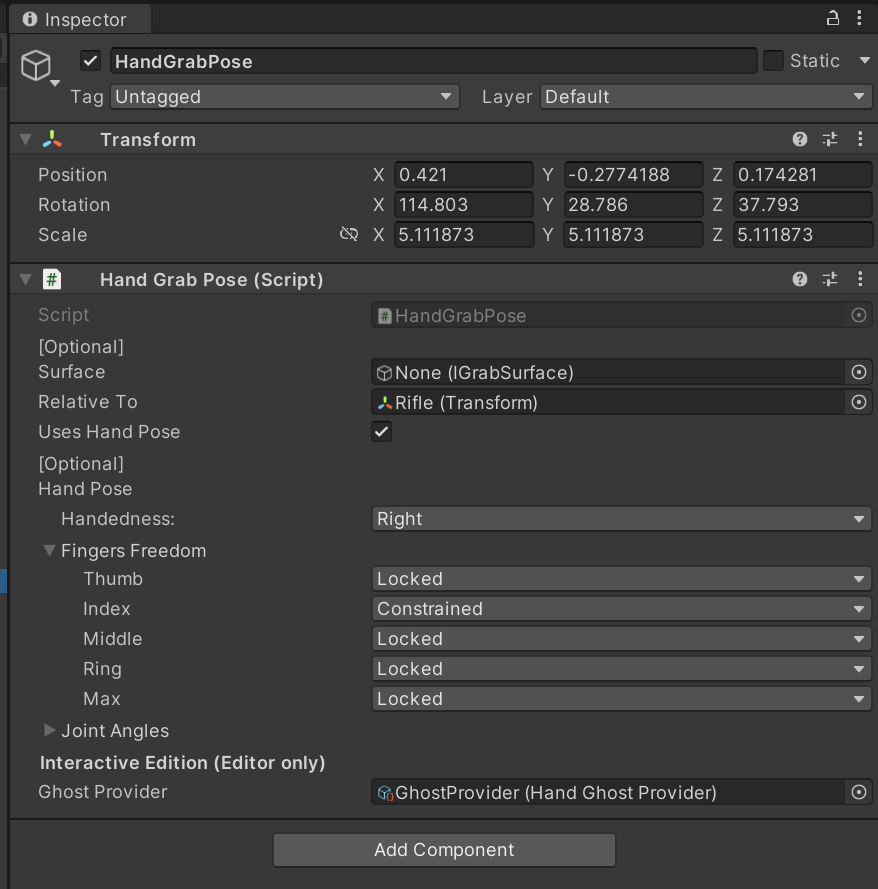This screenshot has width=878, height=889.
Task: Click the Rotation Y field 28.786
Action: click(x=633, y=205)
